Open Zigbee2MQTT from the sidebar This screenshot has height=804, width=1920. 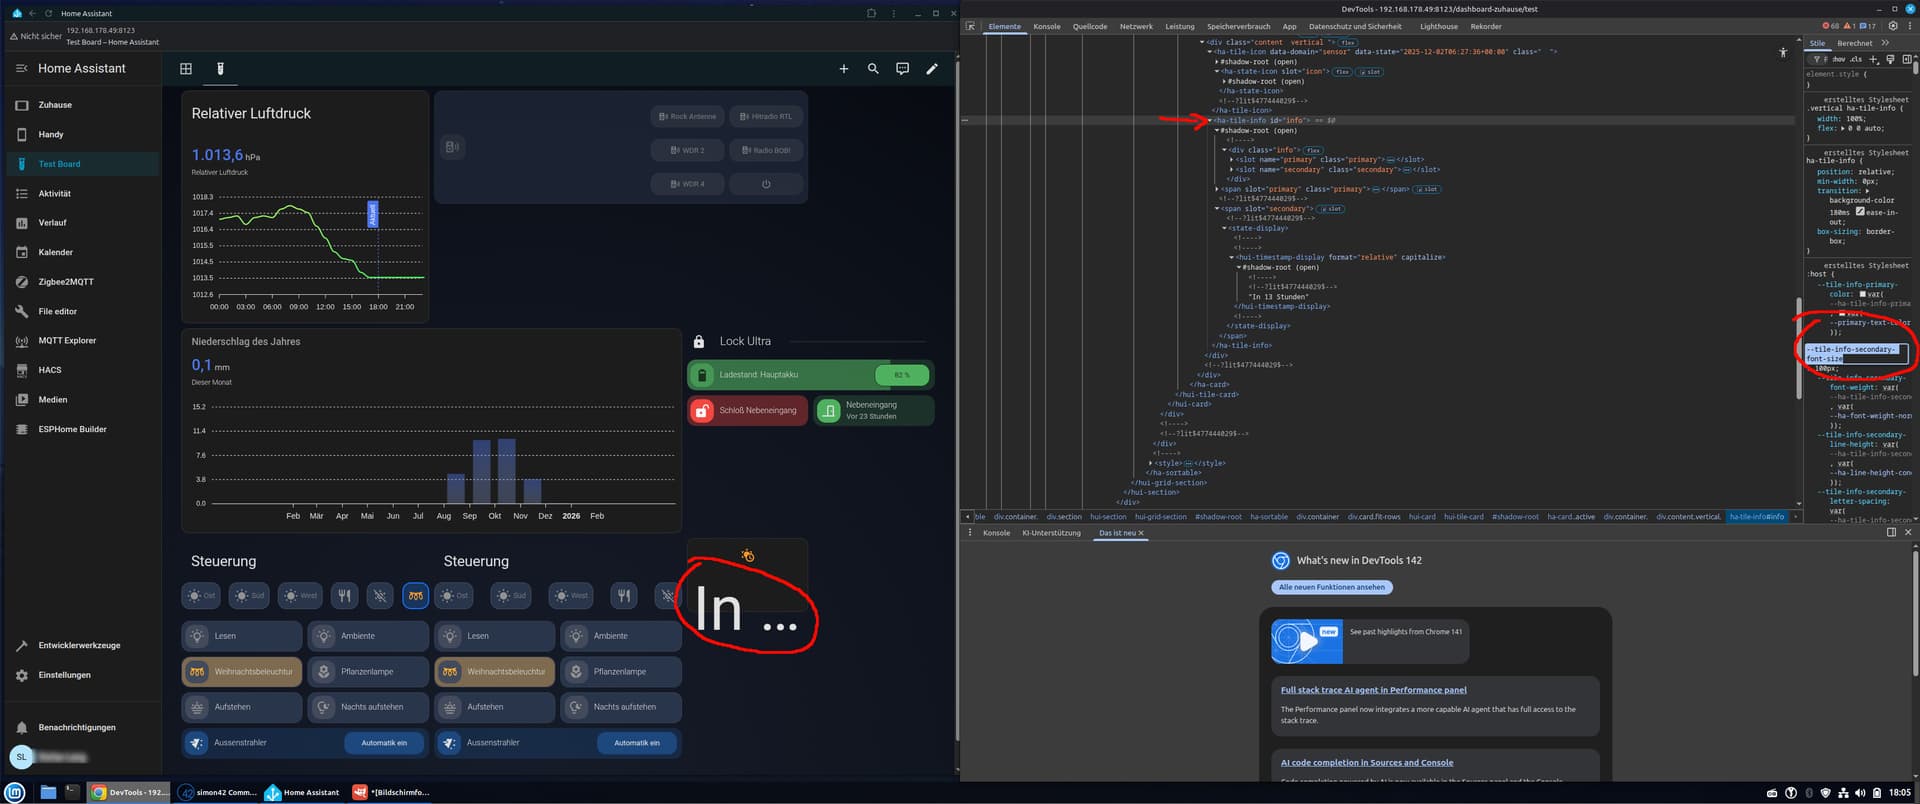coord(66,282)
